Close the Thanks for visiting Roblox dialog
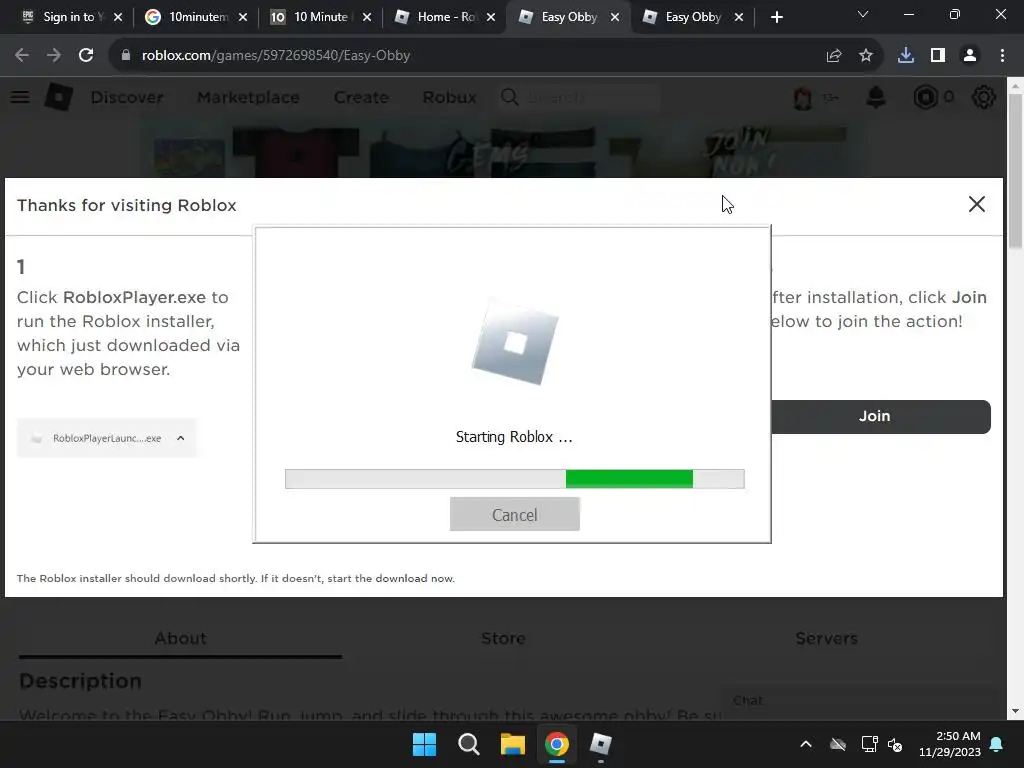1024x768 pixels. 976,204
